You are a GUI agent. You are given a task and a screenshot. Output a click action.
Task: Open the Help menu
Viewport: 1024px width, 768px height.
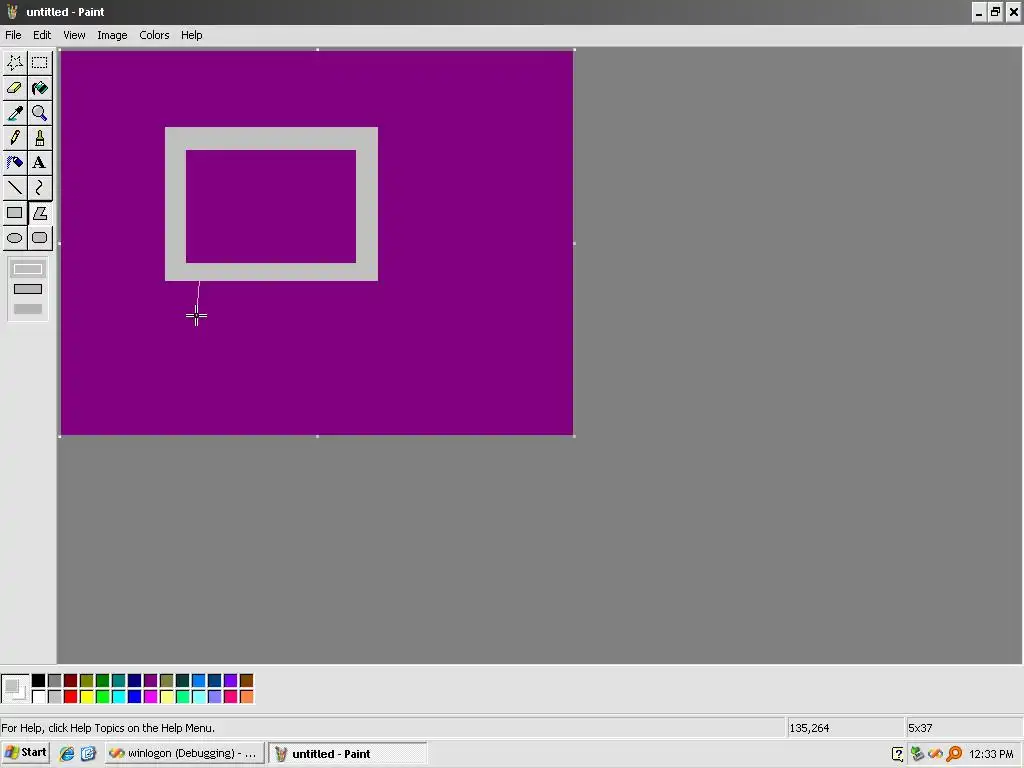pos(191,35)
